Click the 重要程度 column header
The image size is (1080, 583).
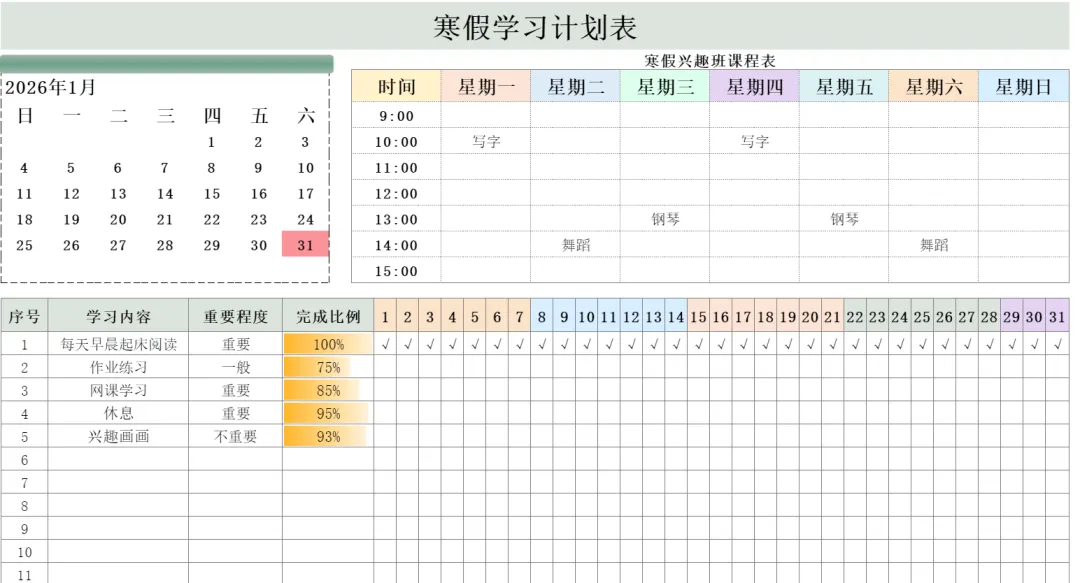click(x=236, y=316)
